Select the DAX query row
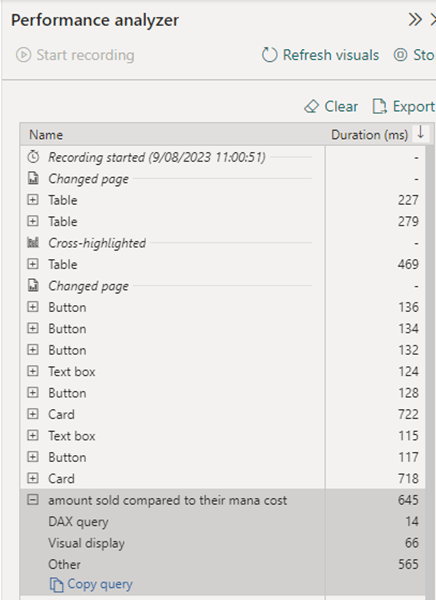 tap(222, 521)
